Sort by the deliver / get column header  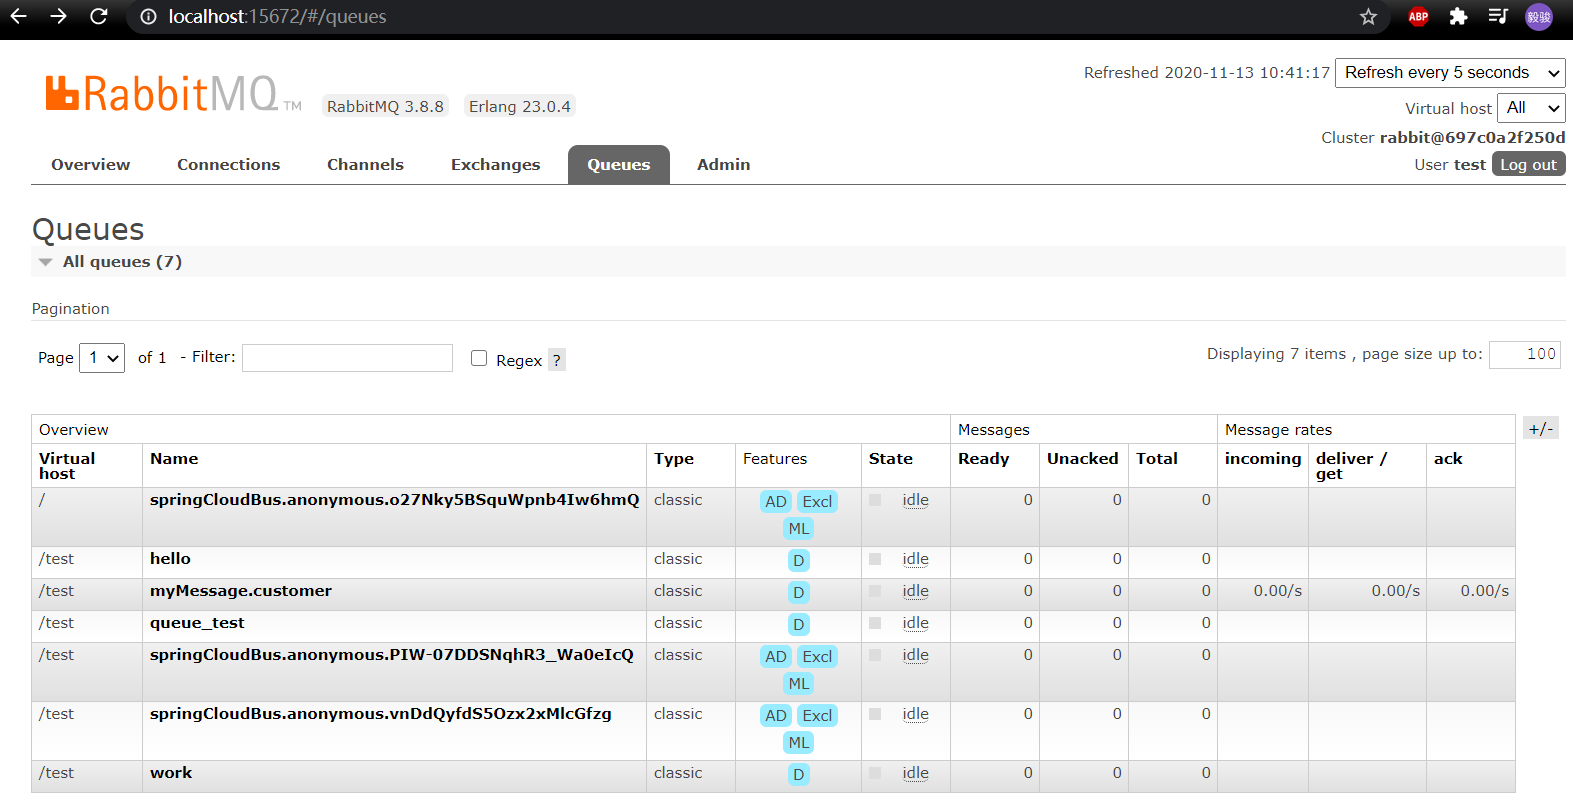(x=1351, y=466)
